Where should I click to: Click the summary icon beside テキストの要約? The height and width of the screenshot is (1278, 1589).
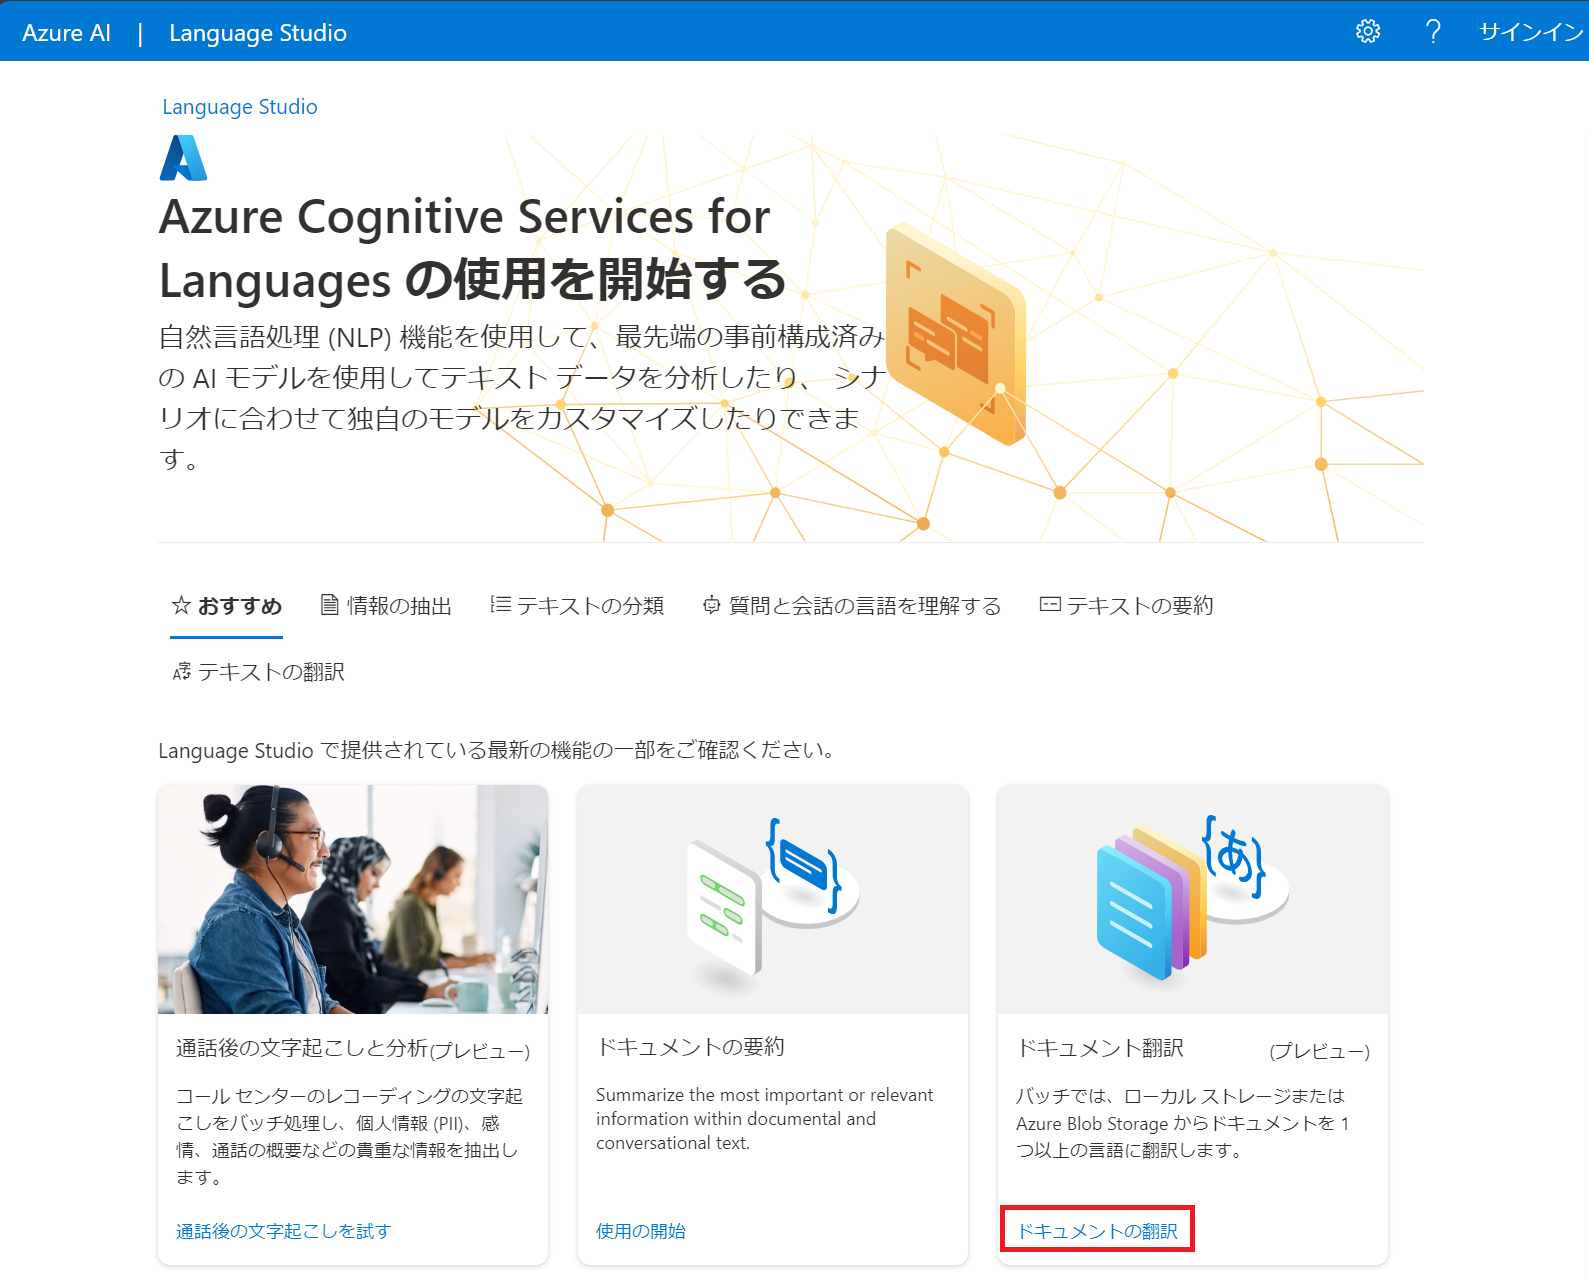point(1050,604)
